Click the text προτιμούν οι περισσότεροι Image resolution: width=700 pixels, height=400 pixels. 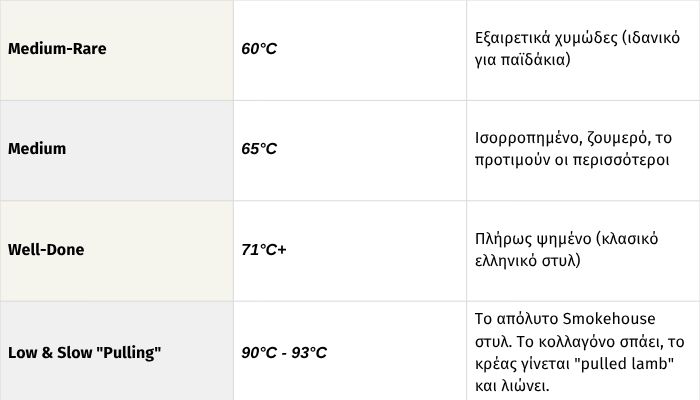(x=572, y=160)
